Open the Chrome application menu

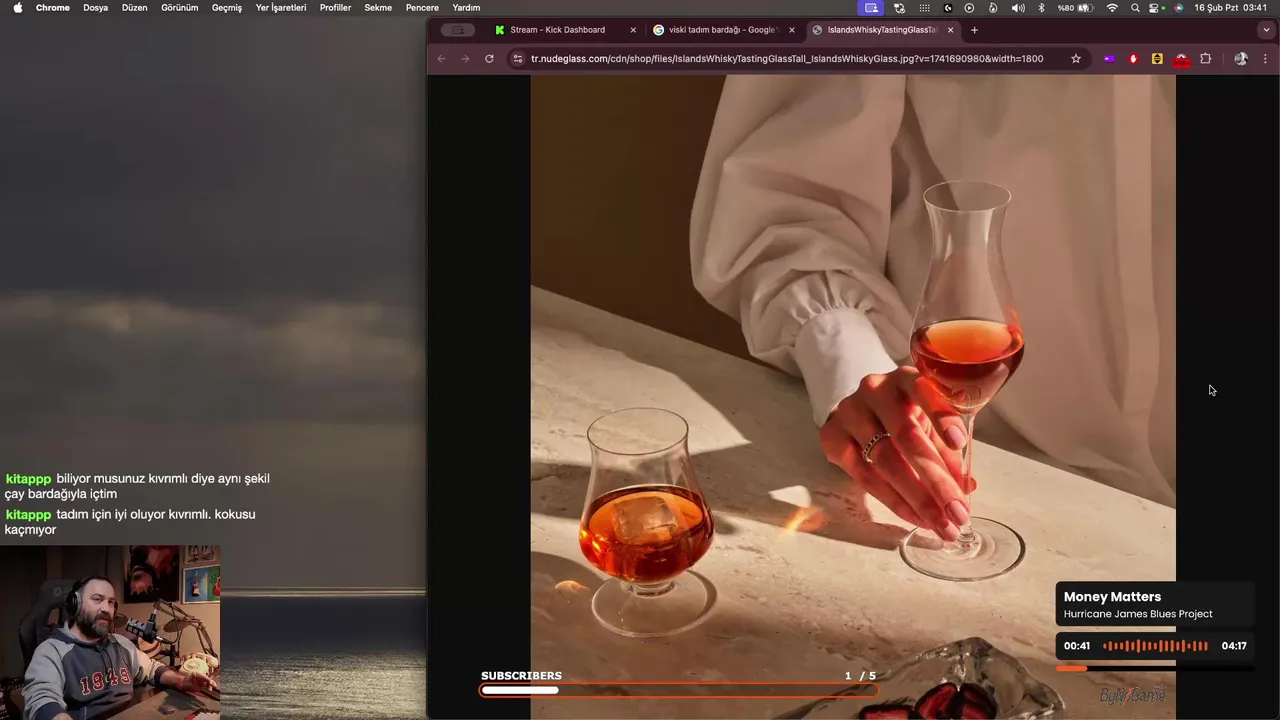coord(53,7)
